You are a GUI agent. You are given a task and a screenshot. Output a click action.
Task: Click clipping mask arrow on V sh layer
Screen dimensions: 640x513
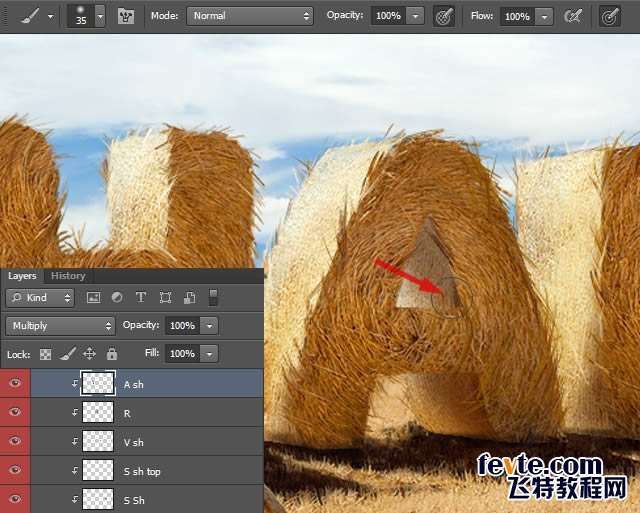click(x=75, y=441)
